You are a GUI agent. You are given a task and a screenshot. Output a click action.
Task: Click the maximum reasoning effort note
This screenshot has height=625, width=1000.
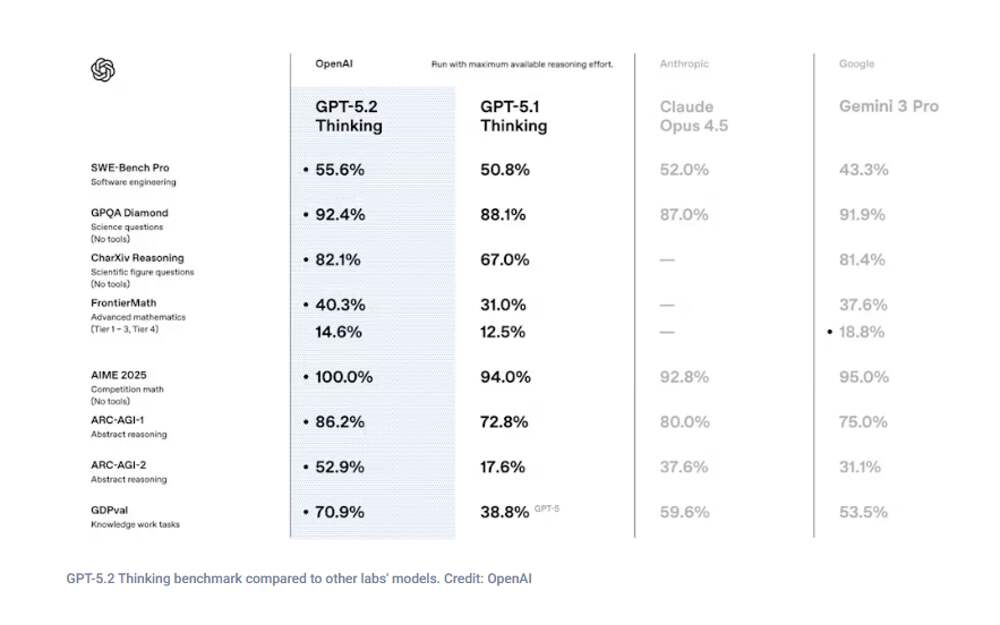pos(521,64)
